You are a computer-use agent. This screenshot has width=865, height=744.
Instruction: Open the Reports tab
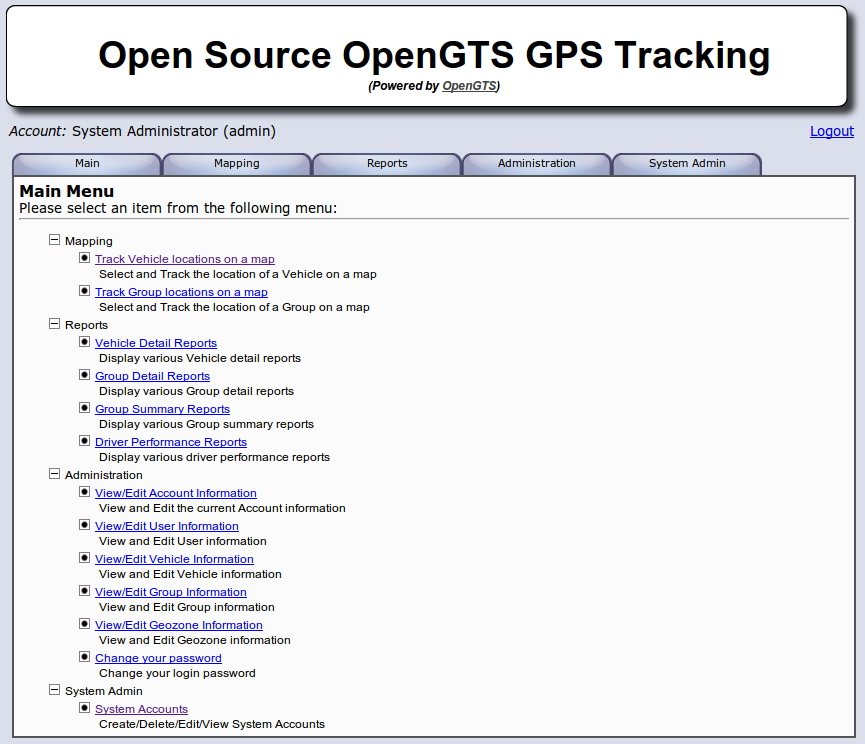[x=386, y=163]
